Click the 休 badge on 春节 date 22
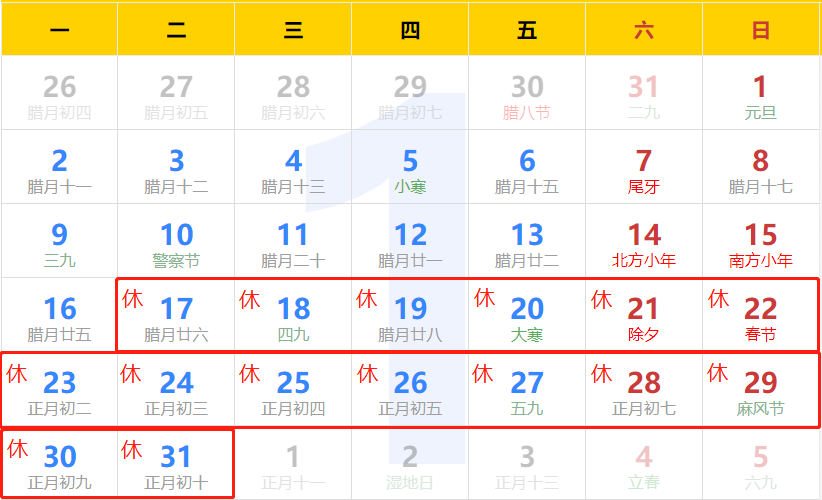The height and width of the screenshot is (500, 822). tap(719, 299)
